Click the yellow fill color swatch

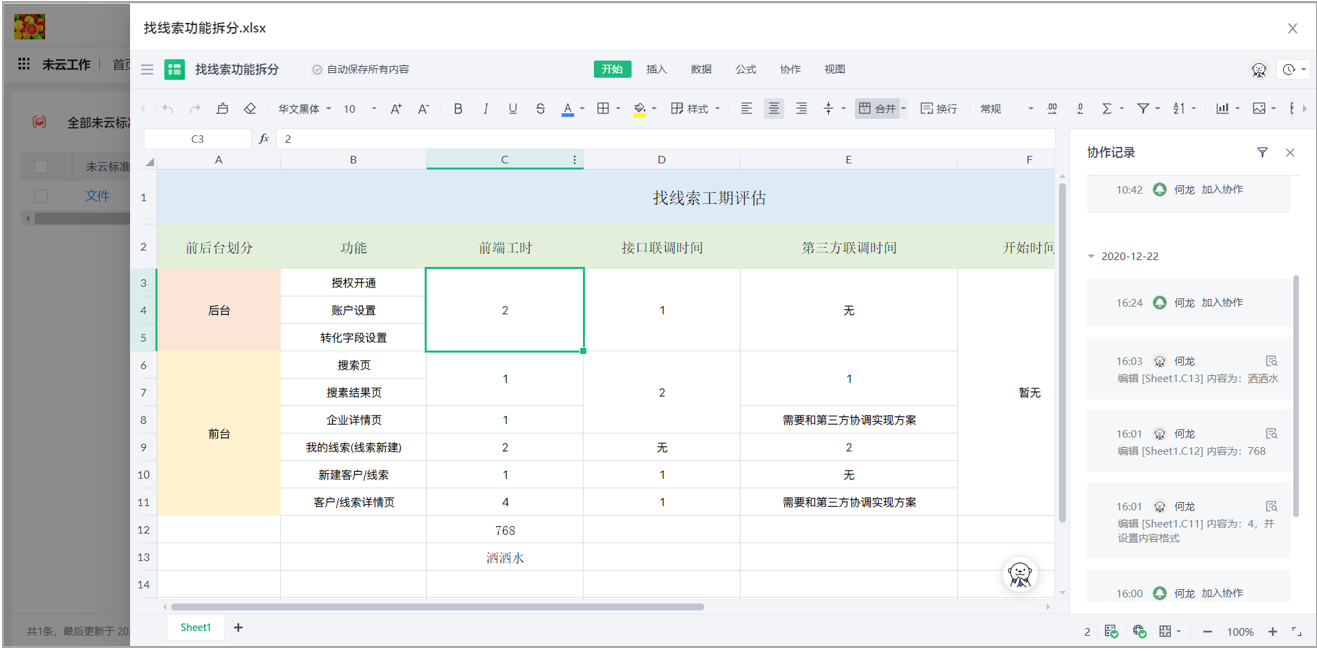(x=639, y=109)
